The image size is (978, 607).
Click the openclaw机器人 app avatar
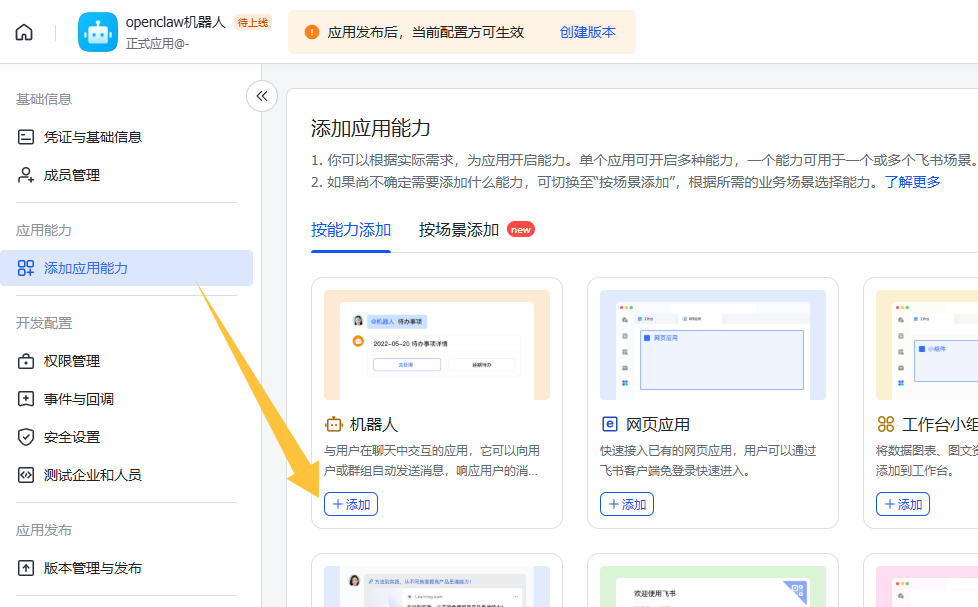[x=96, y=30]
